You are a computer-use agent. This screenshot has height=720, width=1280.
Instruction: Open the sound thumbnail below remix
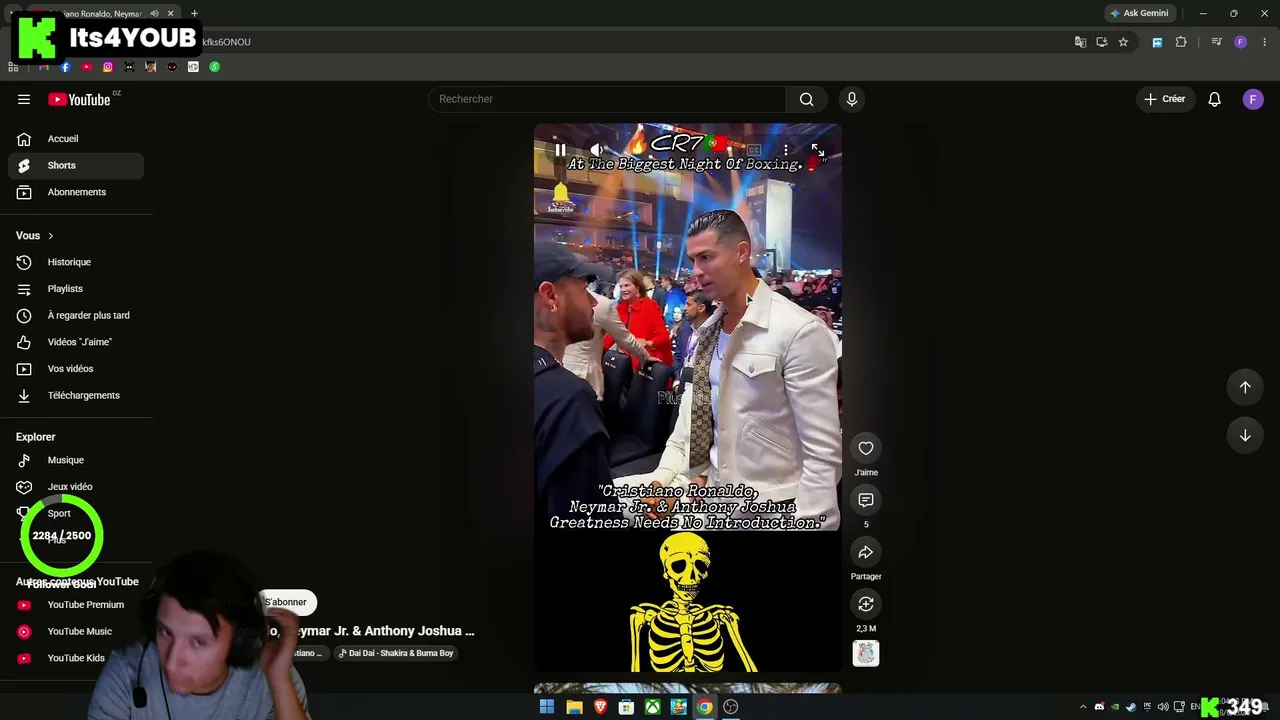point(866,653)
